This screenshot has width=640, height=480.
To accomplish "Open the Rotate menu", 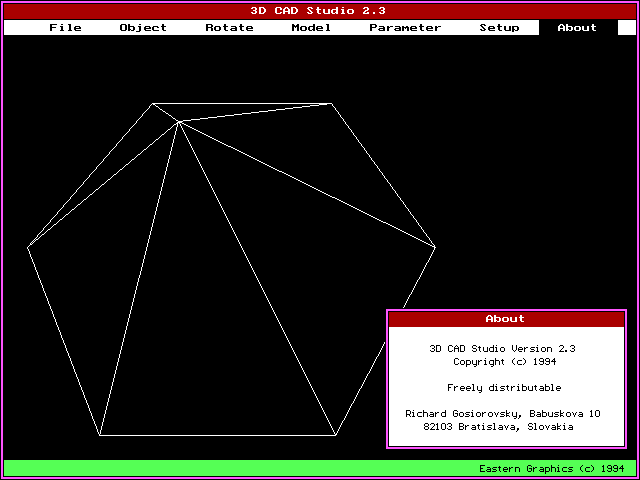I will click(x=229, y=28).
